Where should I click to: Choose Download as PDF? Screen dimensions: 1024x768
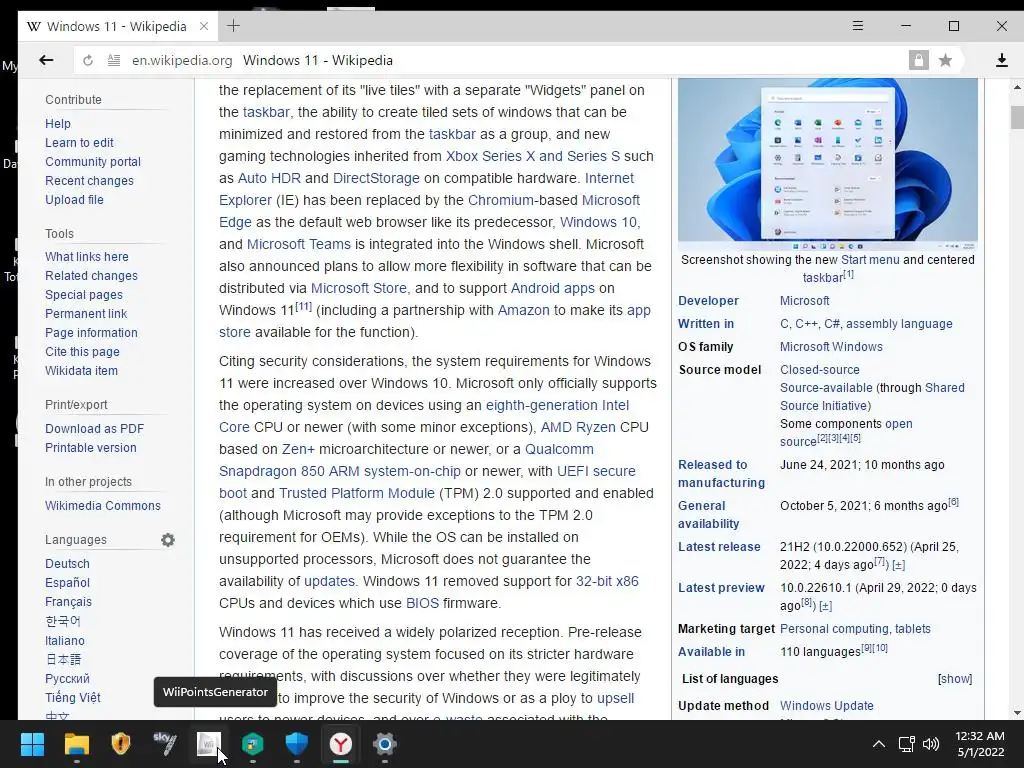(95, 428)
